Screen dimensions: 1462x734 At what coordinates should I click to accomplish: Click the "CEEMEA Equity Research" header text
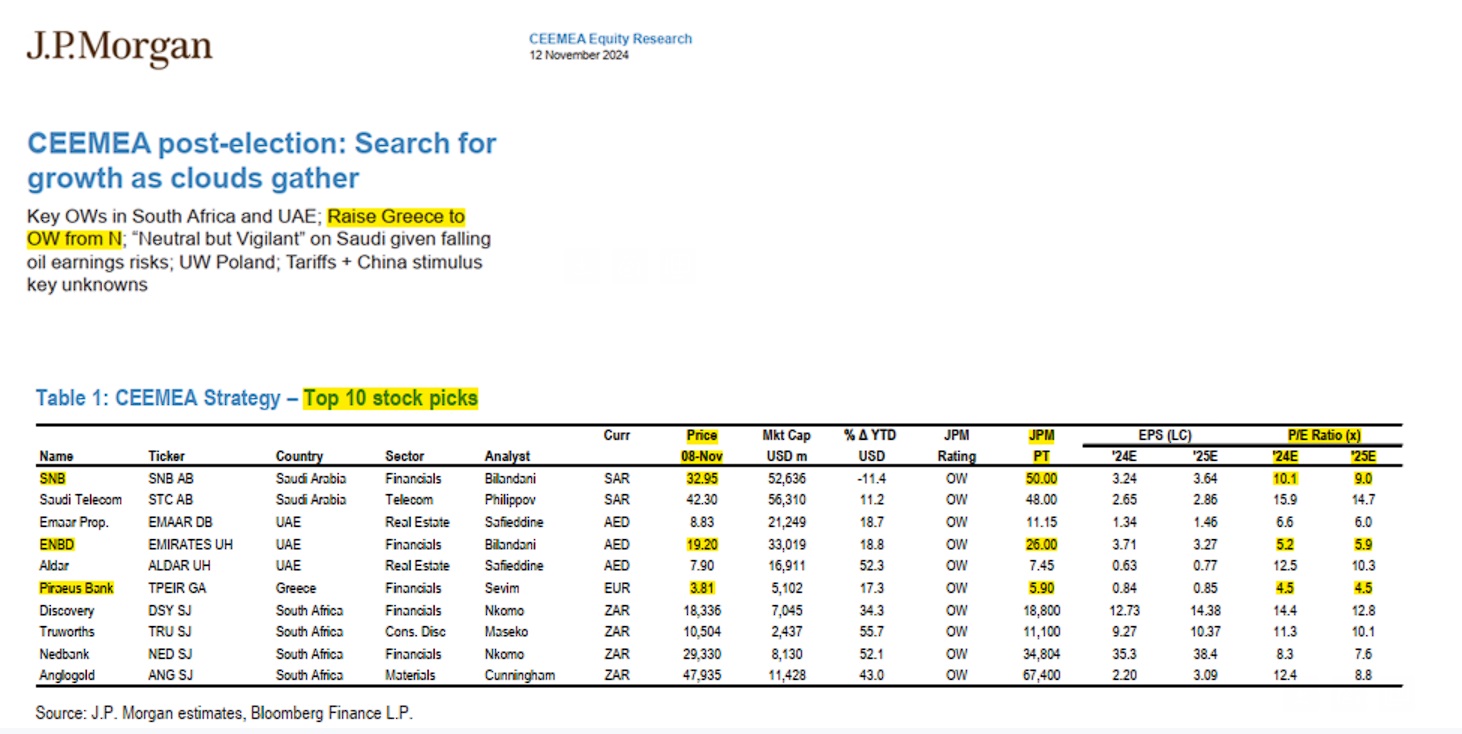click(610, 39)
